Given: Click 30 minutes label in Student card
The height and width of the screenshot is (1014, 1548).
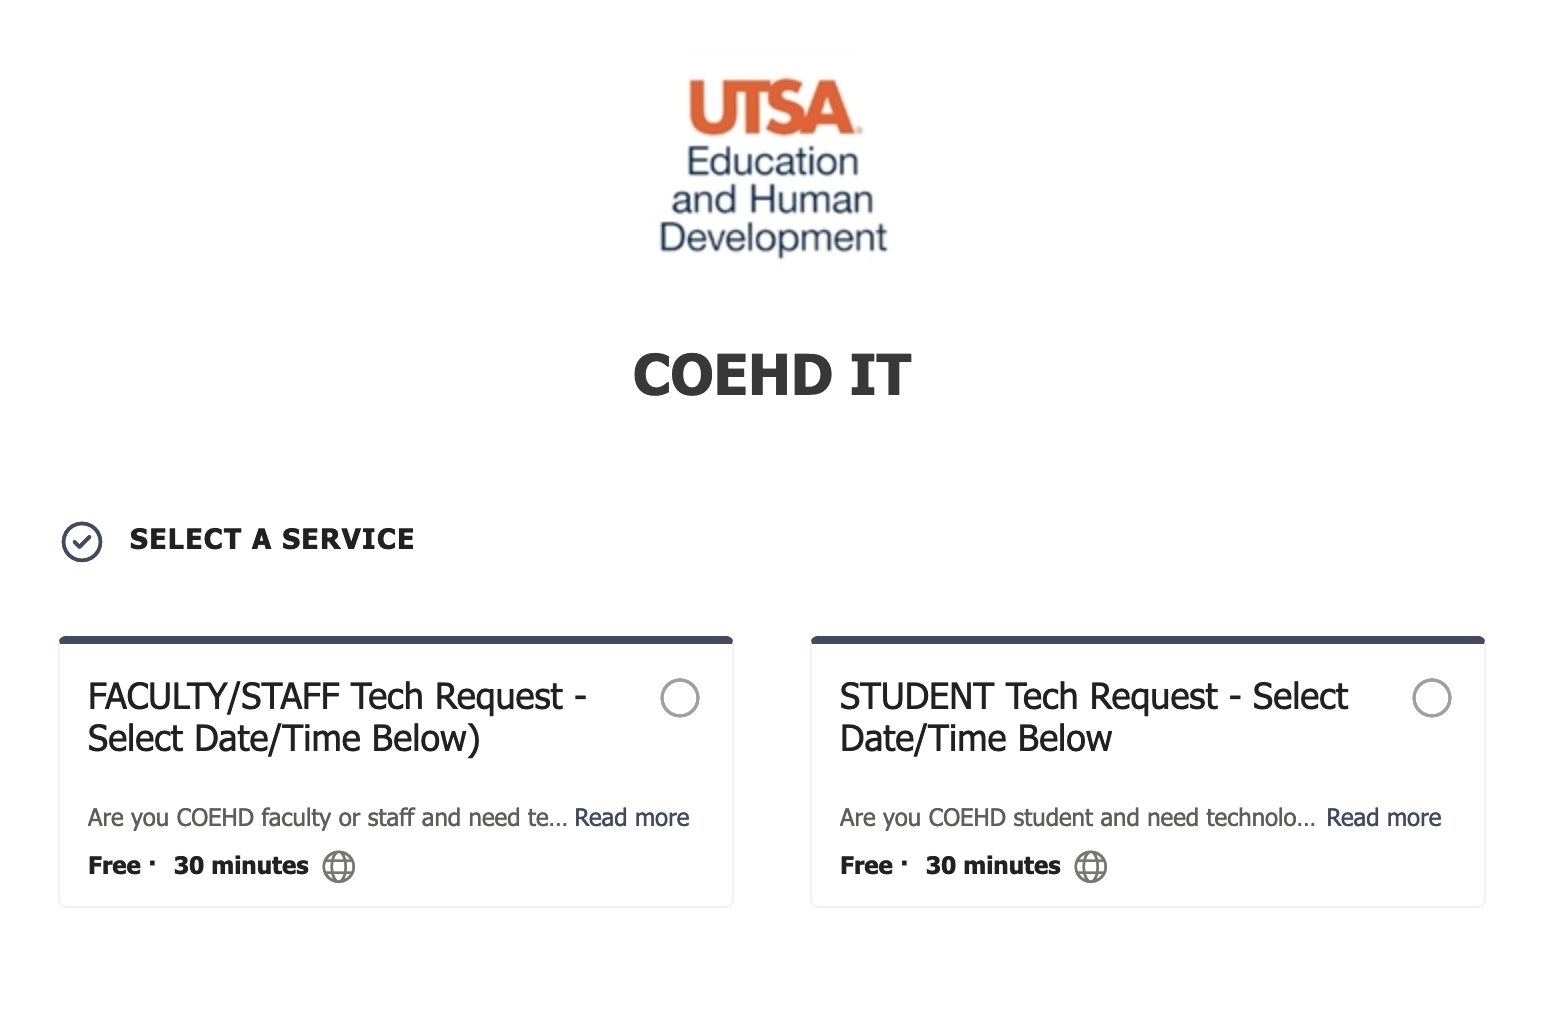Looking at the screenshot, I should click(993, 866).
